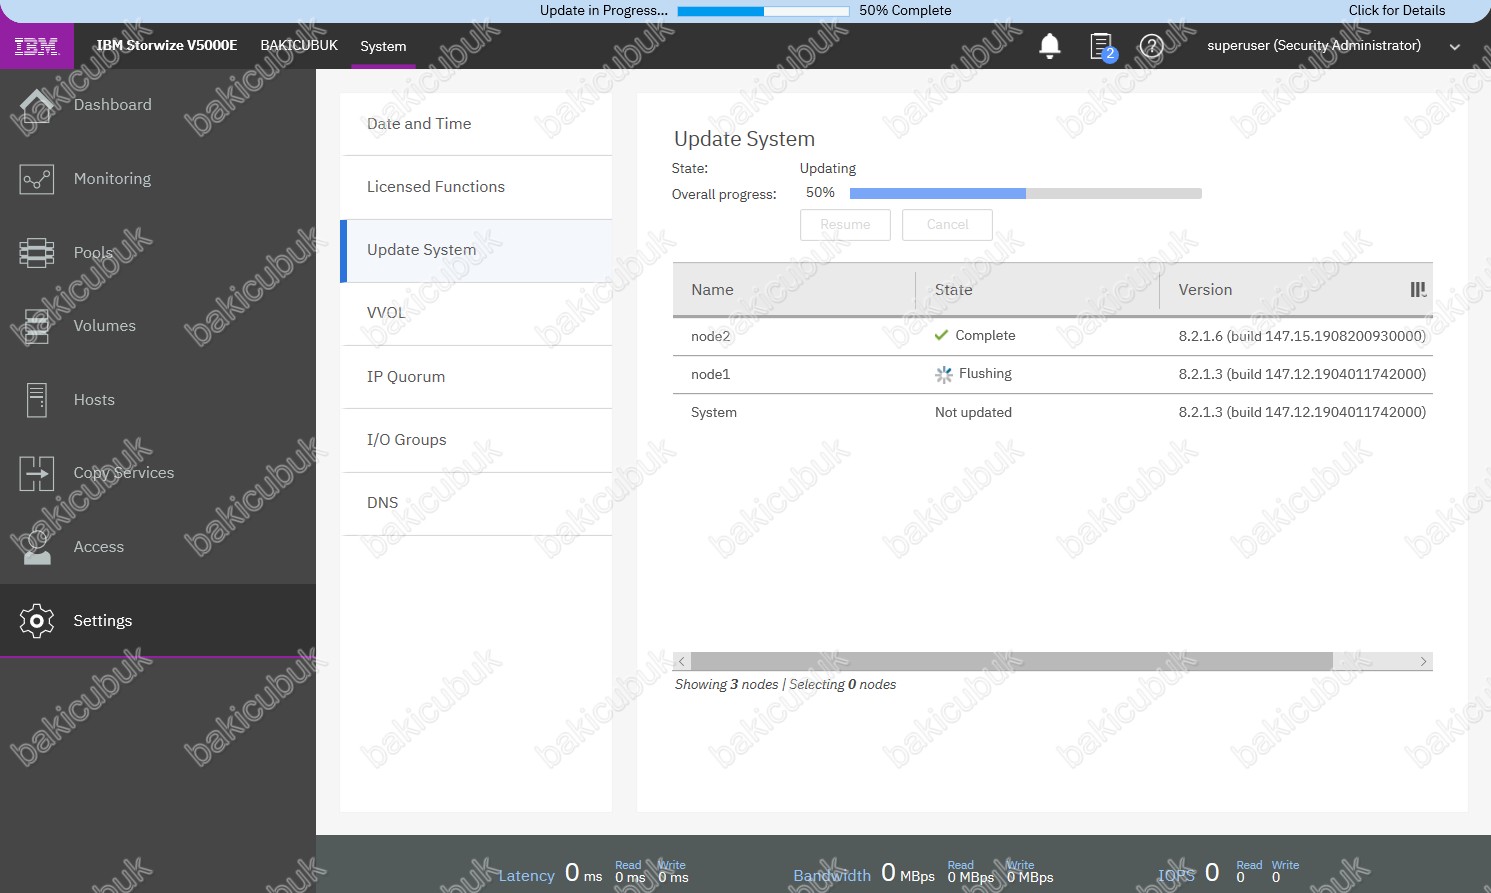Click the Flushing spinner icon for node1
The image size is (1491, 893).
coord(943,374)
